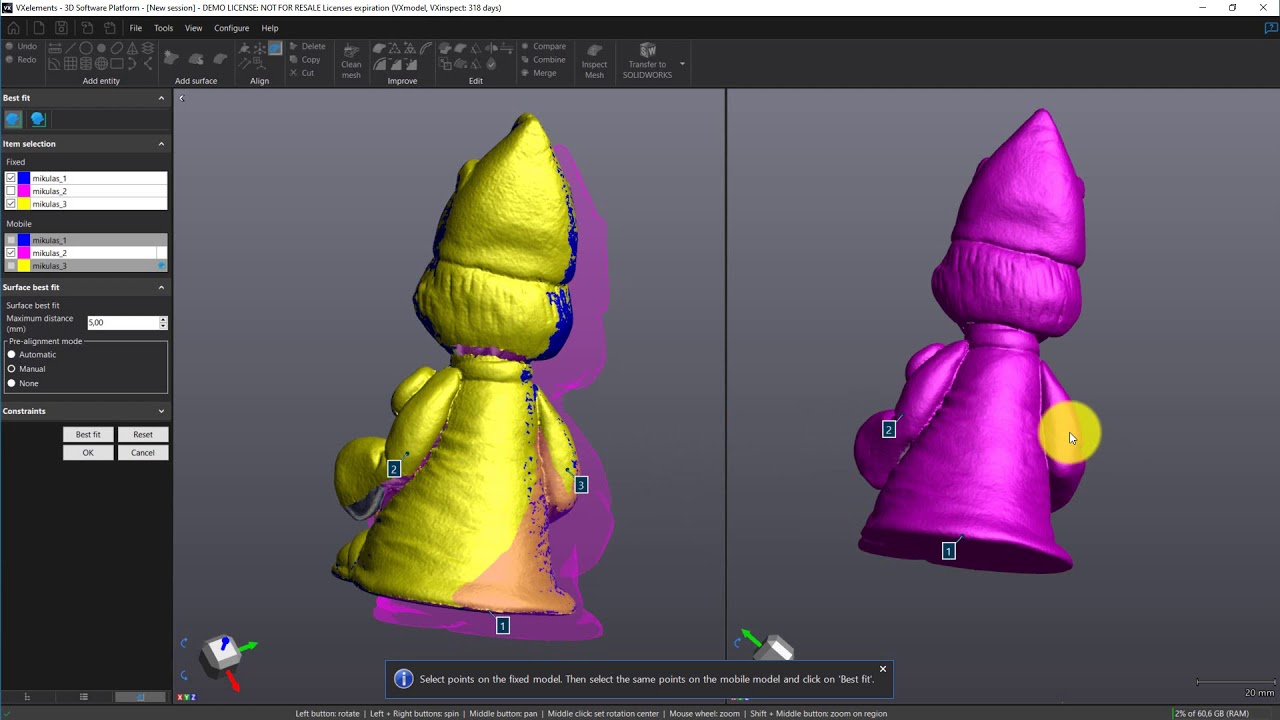The image size is (1280, 720).
Task: Check mikulas_2 in the Fixed list
Action: (x=11, y=191)
